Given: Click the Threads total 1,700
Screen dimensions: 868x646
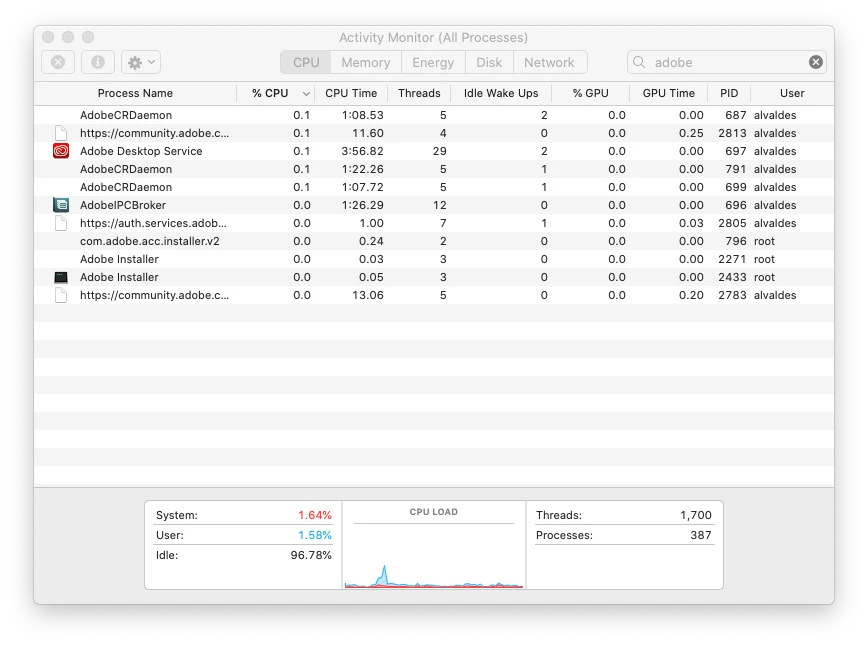Looking at the screenshot, I should click(x=696, y=515).
